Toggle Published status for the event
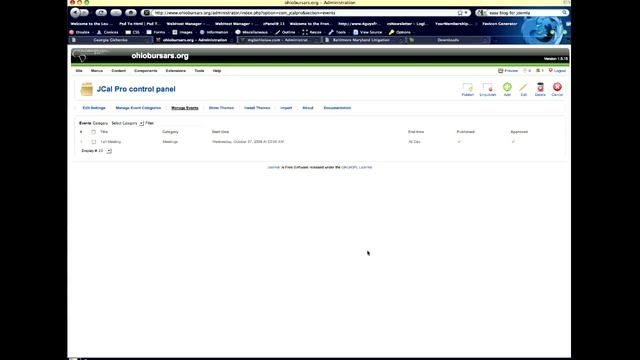 click(459, 142)
